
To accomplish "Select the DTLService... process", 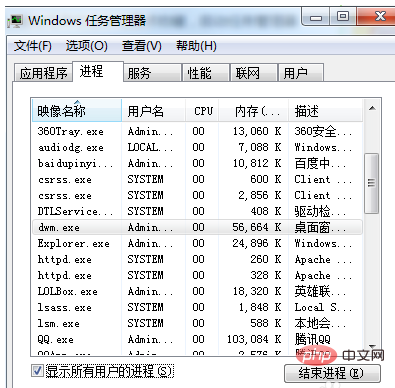I will click(x=197, y=211).
